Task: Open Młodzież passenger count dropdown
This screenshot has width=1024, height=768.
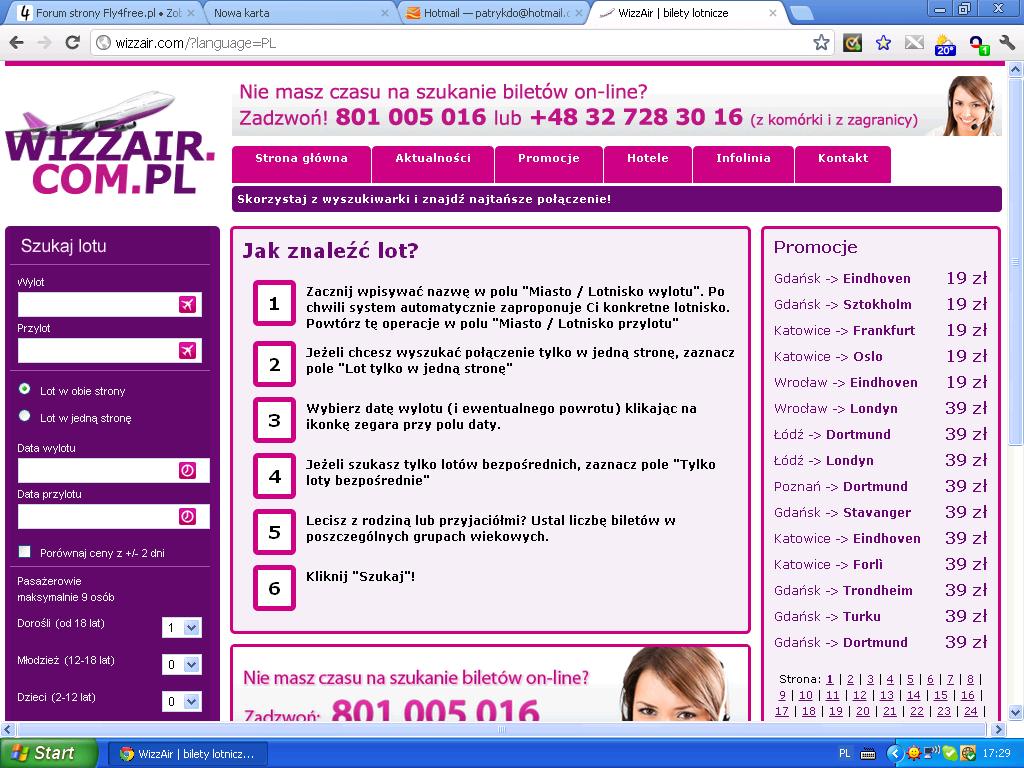Action: click(182, 665)
